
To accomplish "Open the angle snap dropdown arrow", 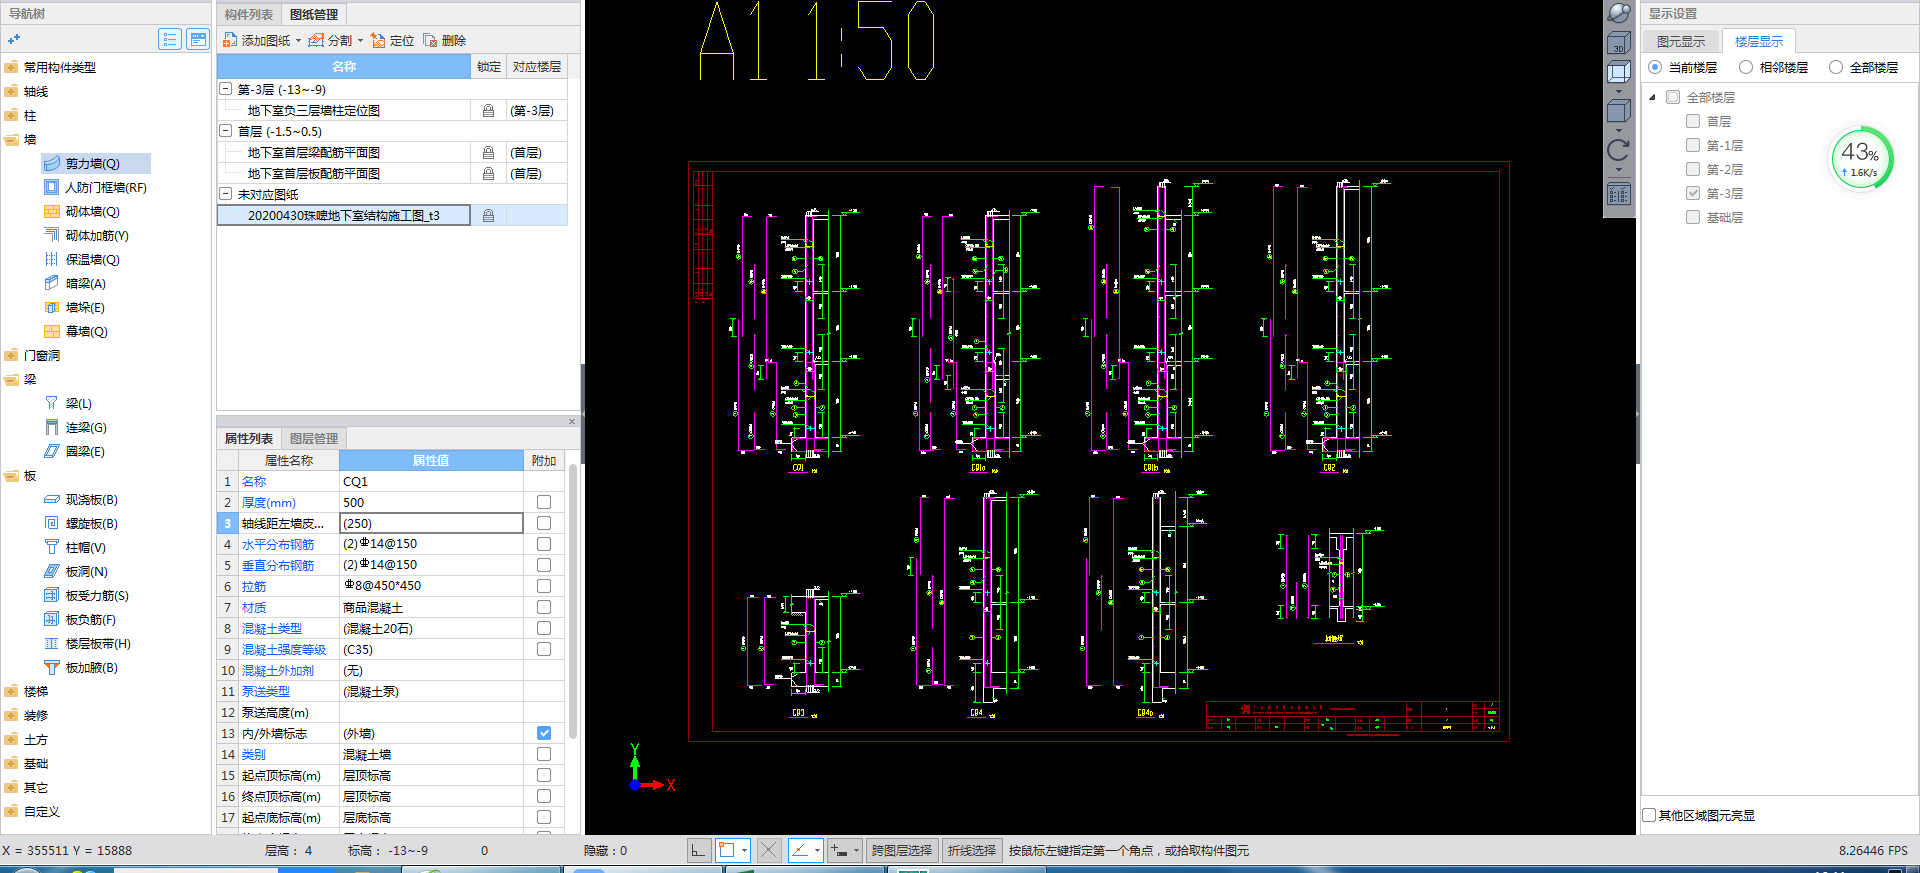I will (817, 850).
